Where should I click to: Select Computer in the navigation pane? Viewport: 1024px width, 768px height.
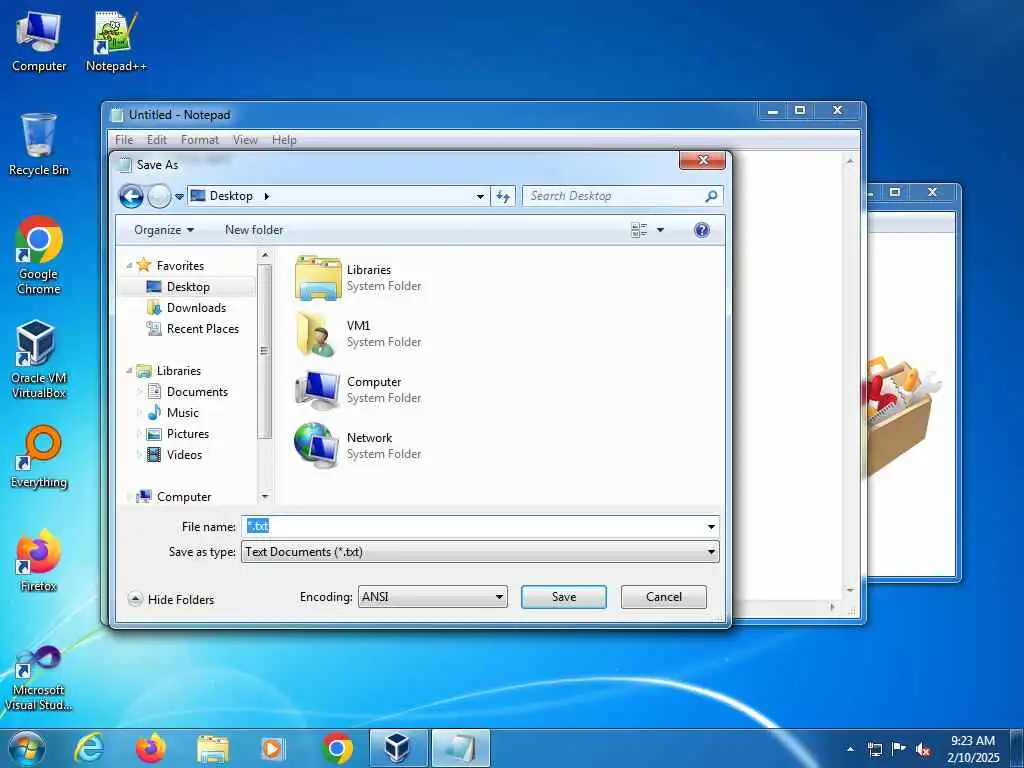184,497
